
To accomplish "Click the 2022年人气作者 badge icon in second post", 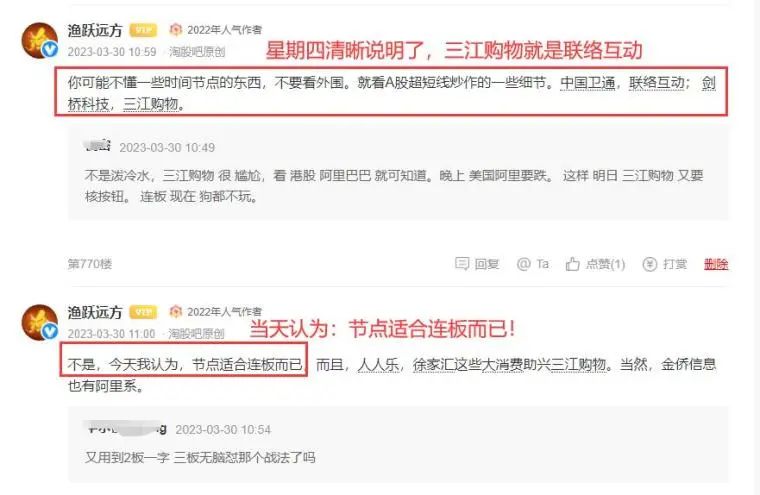I will (175, 312).
